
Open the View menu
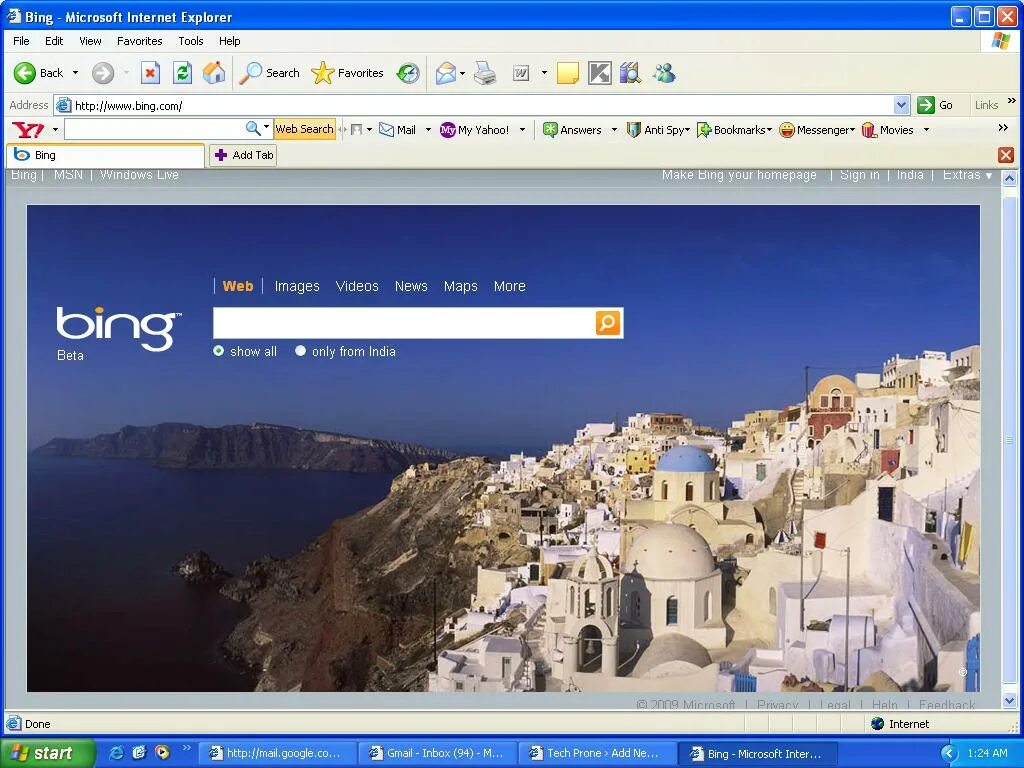(90, 41)
